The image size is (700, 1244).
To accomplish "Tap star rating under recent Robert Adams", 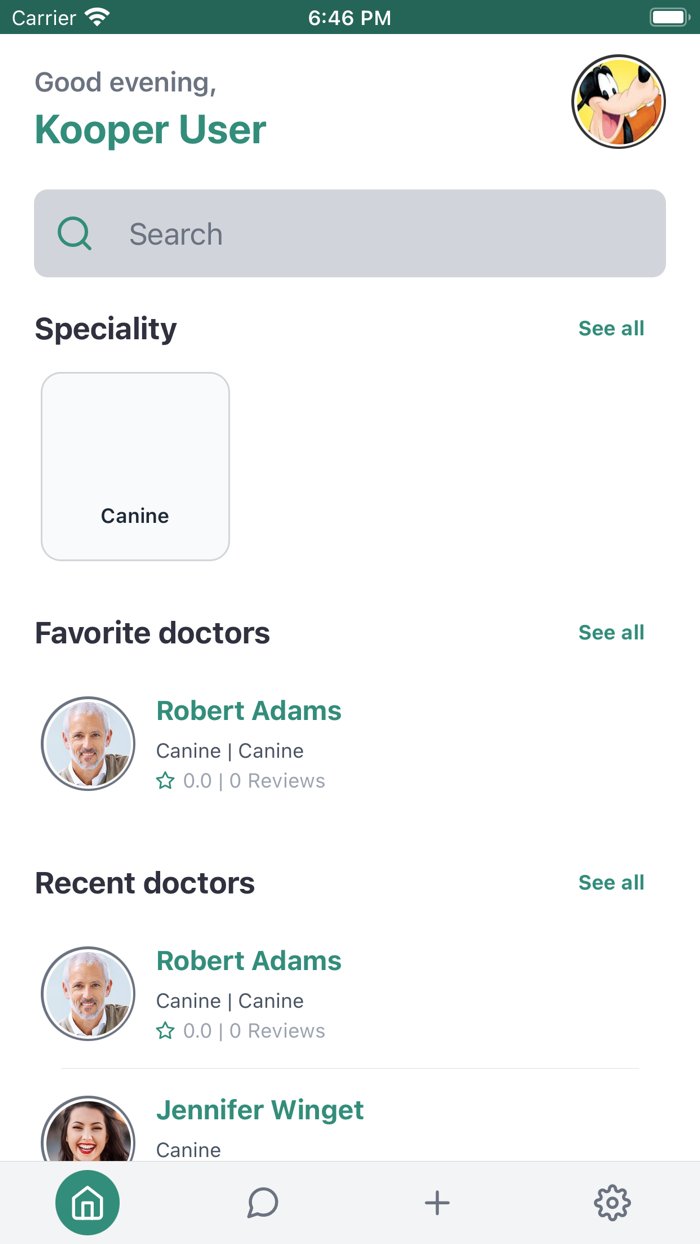I will (166, 1031).
